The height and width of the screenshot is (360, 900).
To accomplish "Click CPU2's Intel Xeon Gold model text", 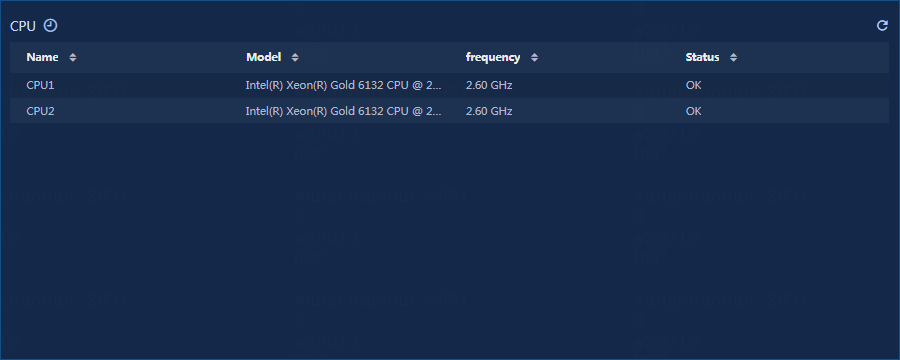I will pos(344,111).
